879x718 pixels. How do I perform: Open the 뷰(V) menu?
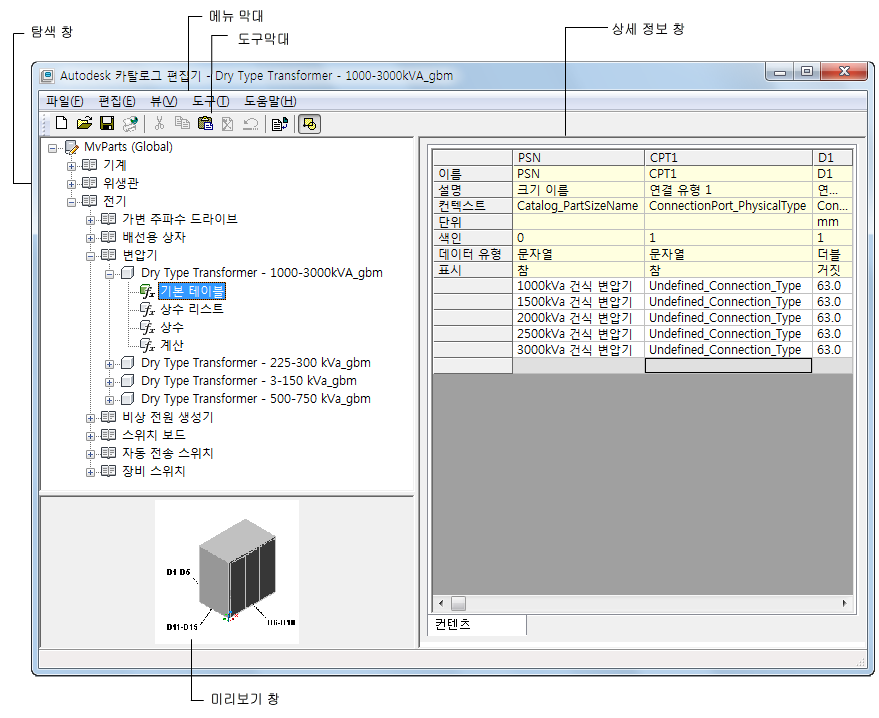click(164, 101)
